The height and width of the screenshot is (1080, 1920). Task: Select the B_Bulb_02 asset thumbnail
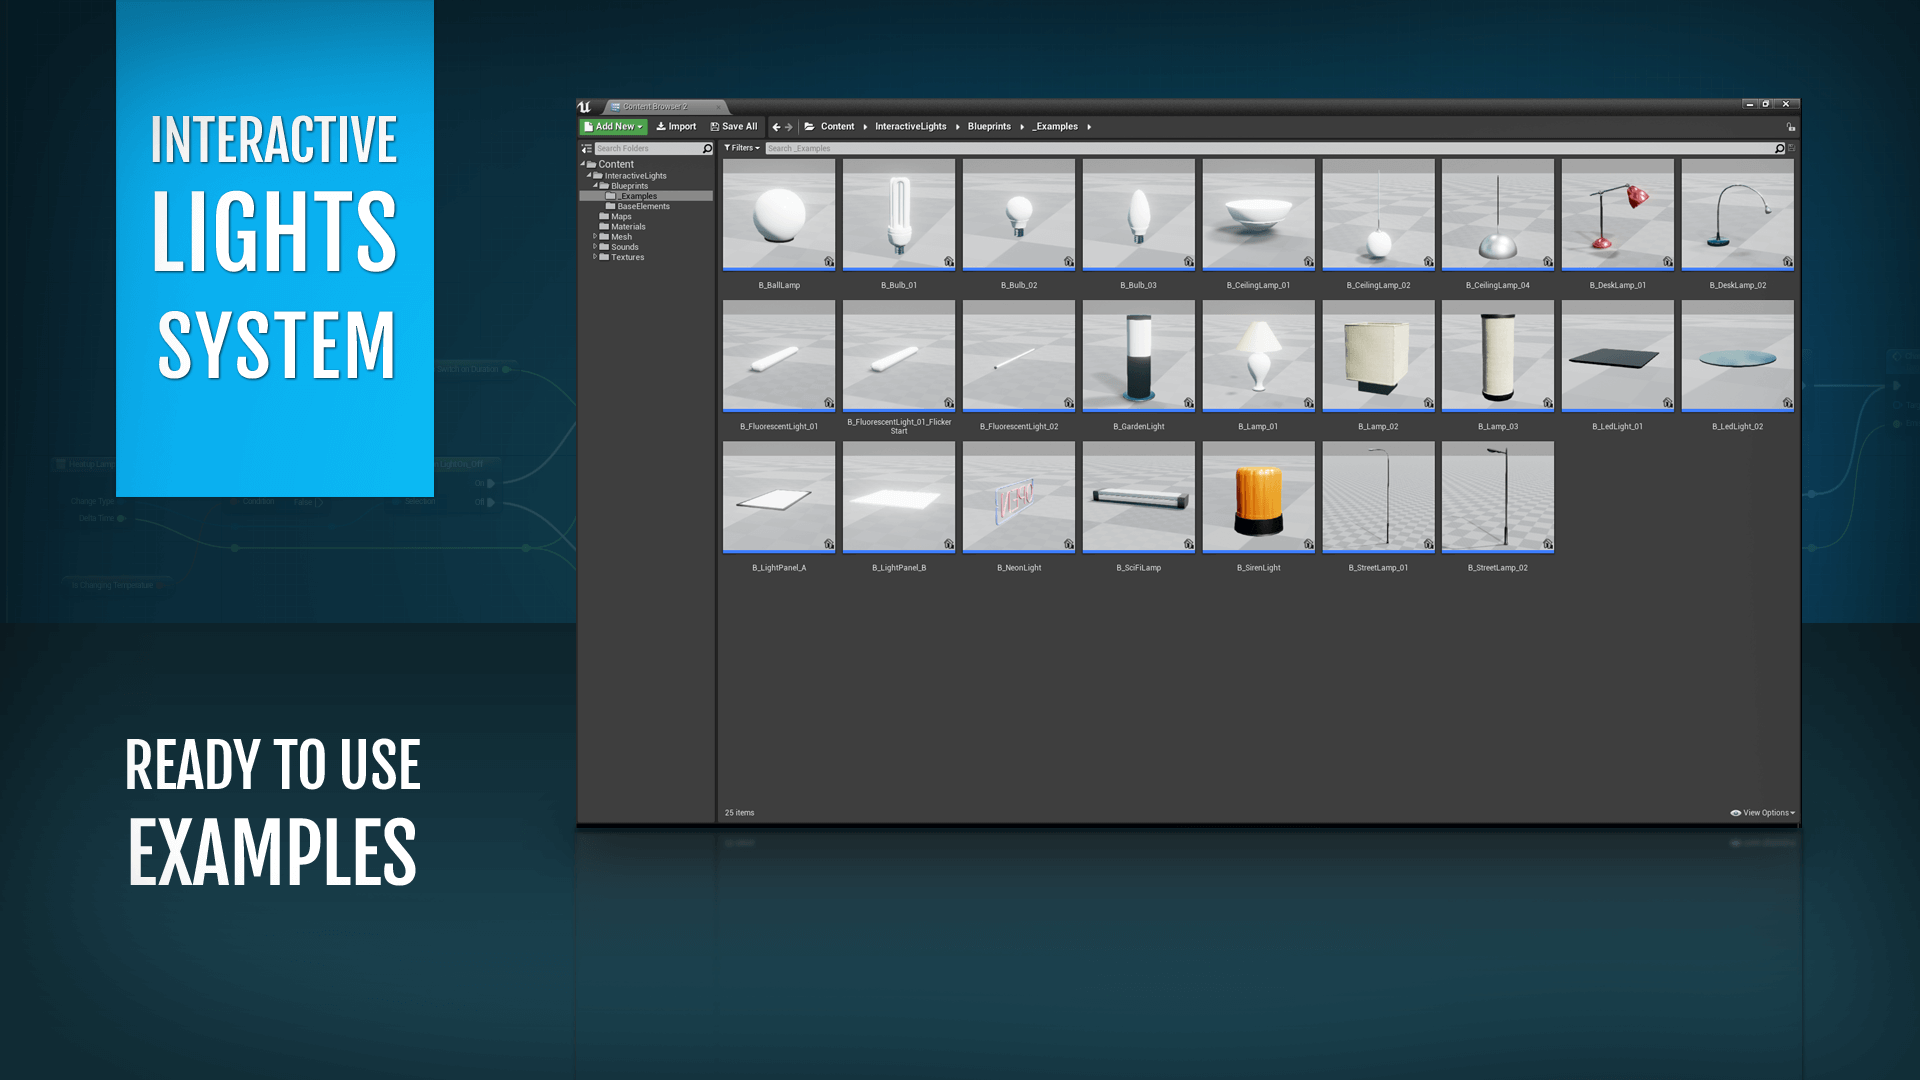[x=1019, y=214]
